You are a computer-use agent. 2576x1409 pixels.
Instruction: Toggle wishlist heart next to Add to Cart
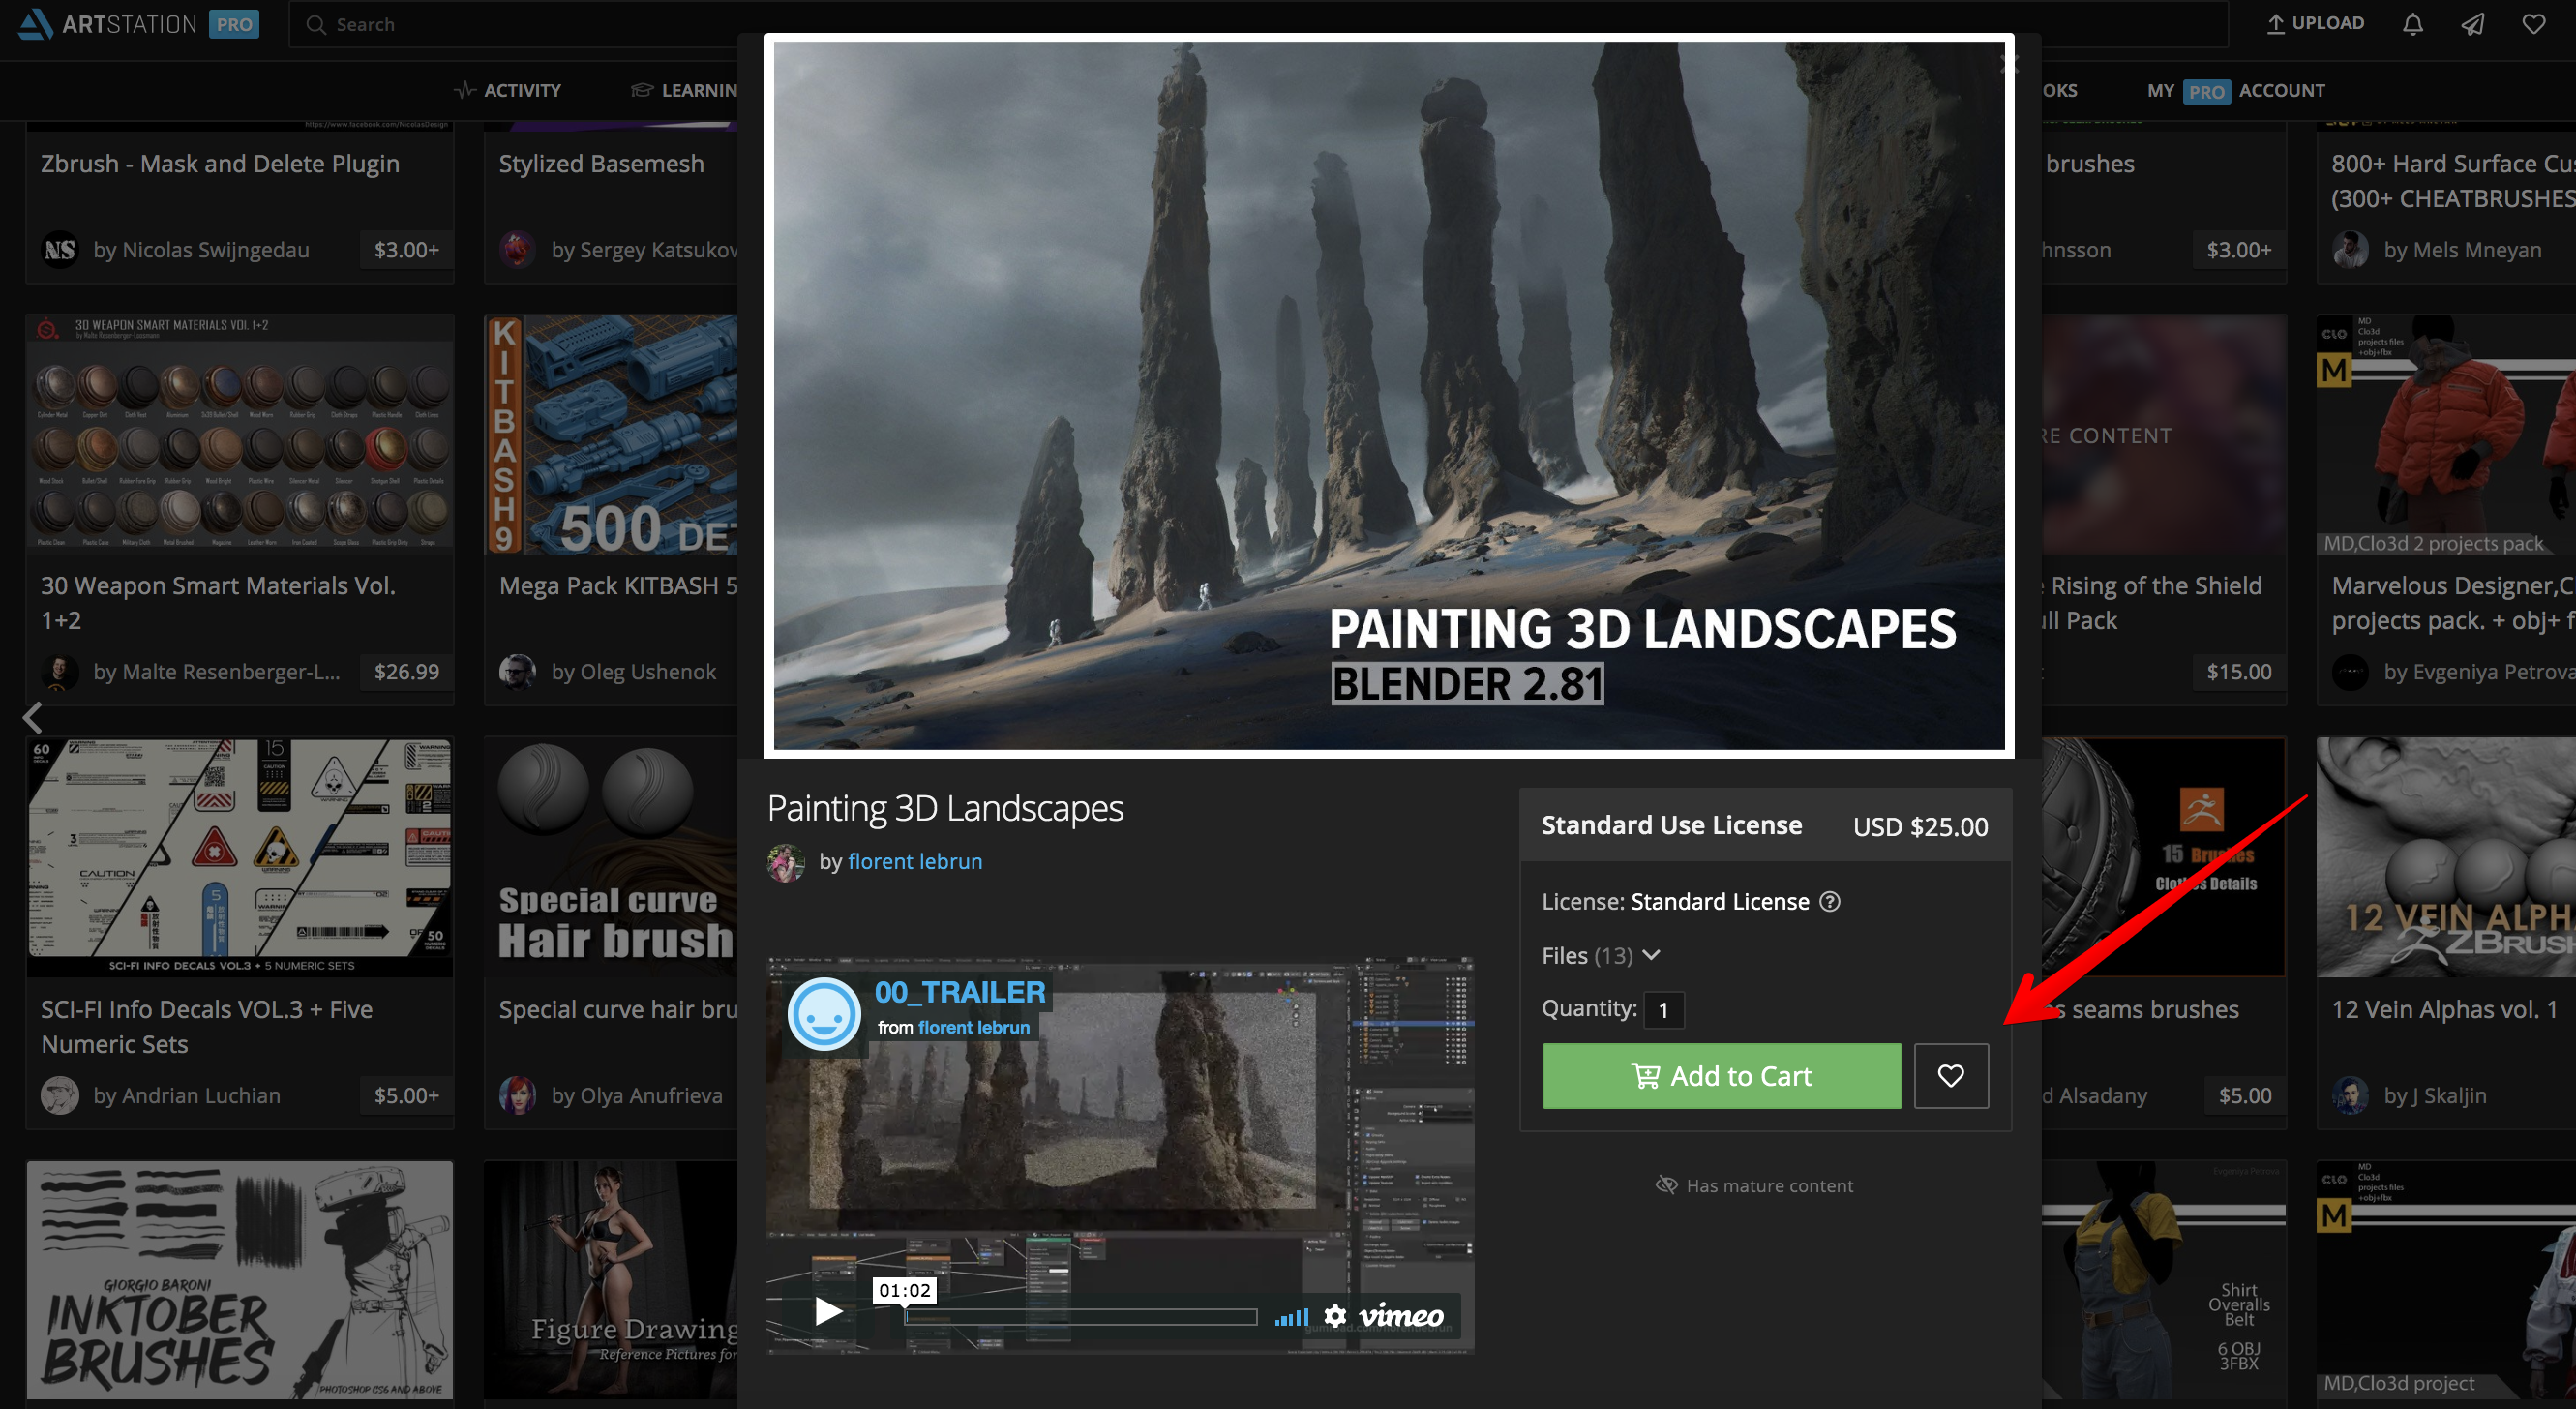1950,1075
